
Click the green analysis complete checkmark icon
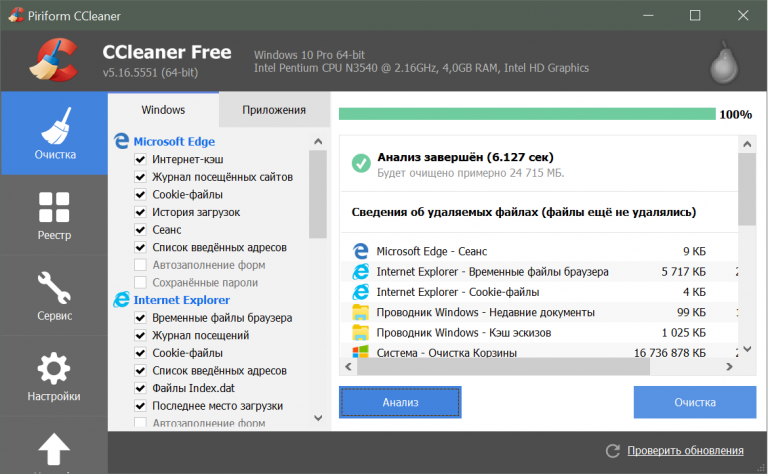click(361, 163)
